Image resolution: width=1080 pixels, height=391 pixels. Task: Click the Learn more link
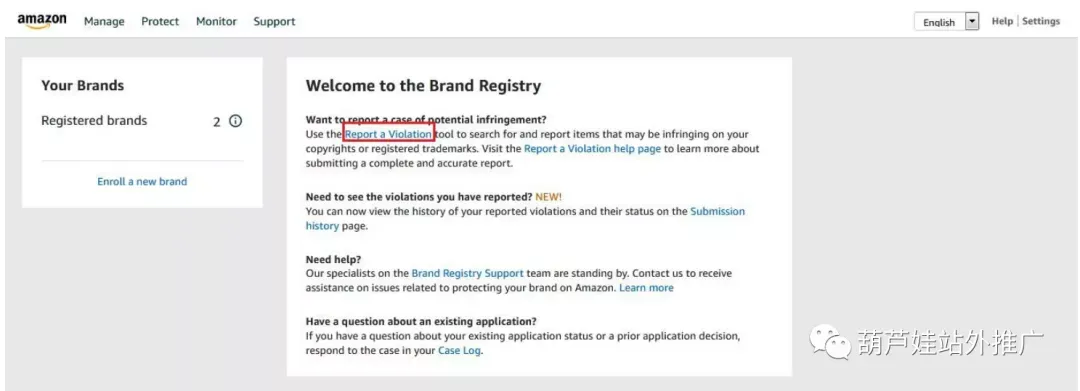pos(646,288)
